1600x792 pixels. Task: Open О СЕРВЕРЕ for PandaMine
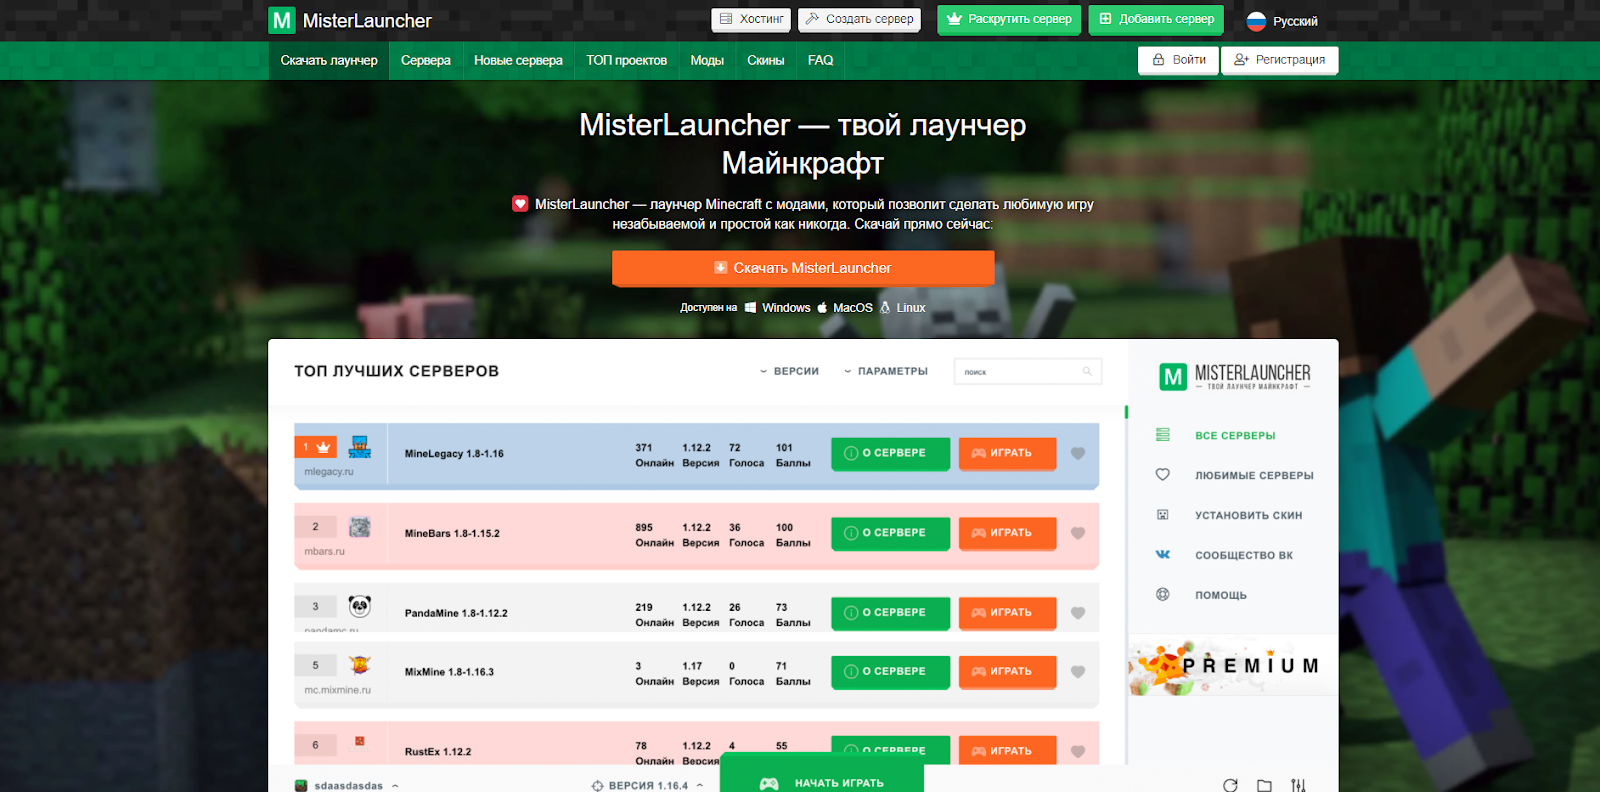890,613
